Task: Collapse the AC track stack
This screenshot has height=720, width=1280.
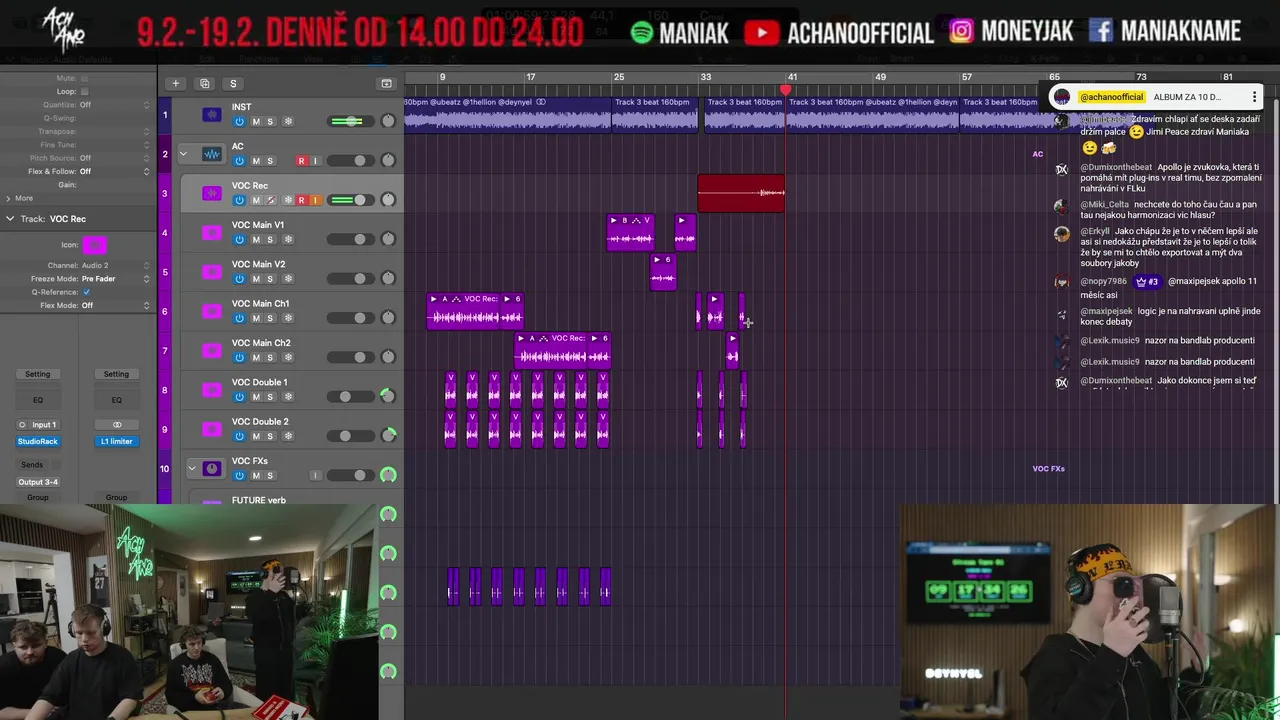Action: tap(183, 154)
